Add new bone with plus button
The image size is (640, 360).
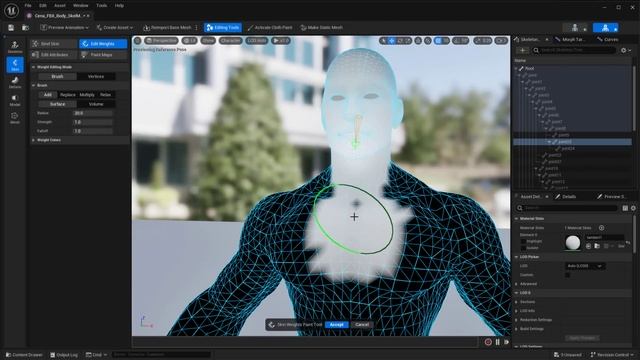(x=522, y=50)
